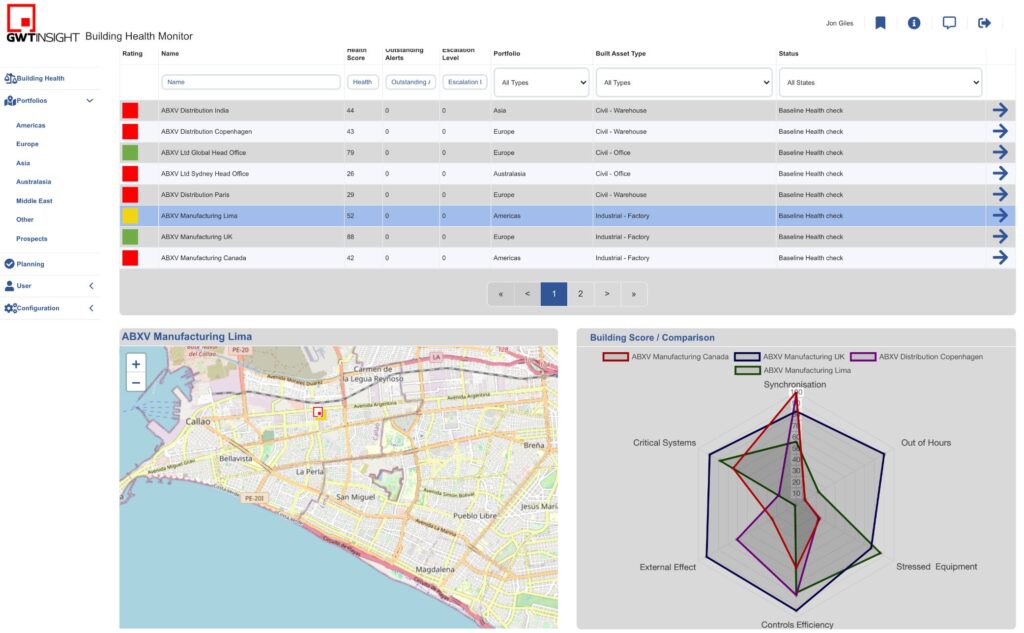Viewport: 1024px width, 633px height.
Task: Click the GWT Insight logo
Action: pos(43,24)
